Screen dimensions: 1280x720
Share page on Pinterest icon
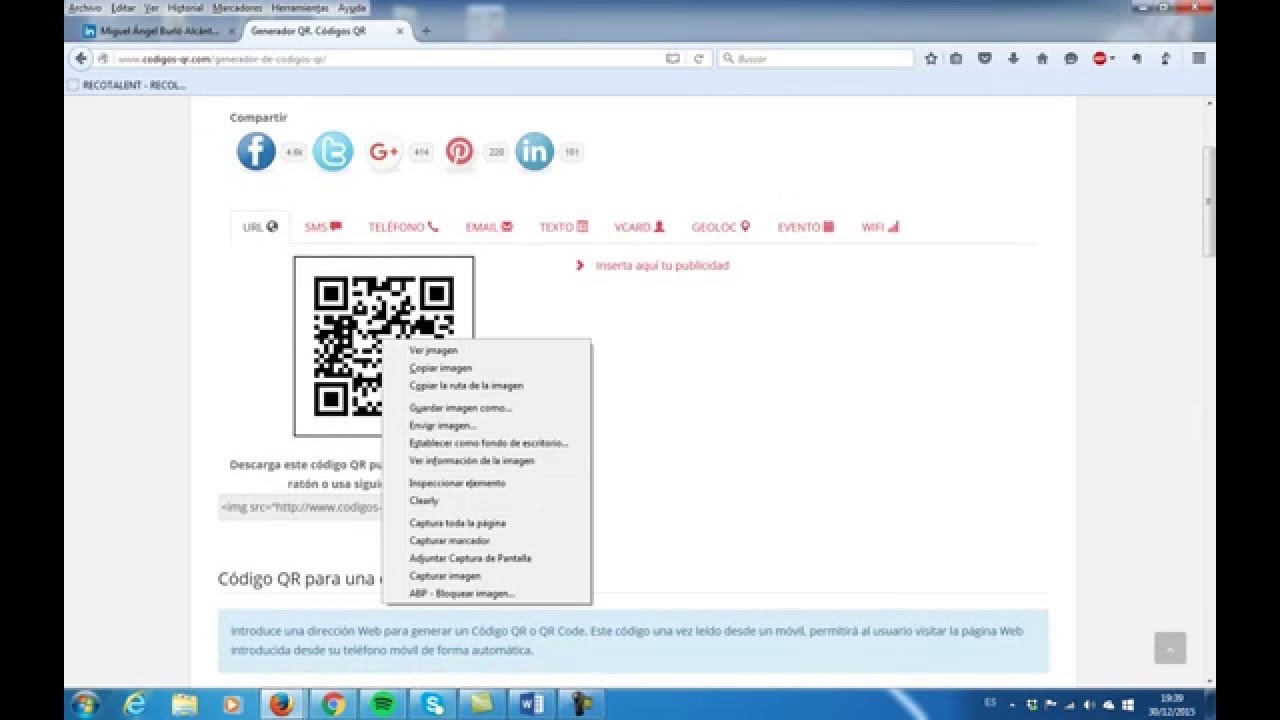(x=460, y=152)
